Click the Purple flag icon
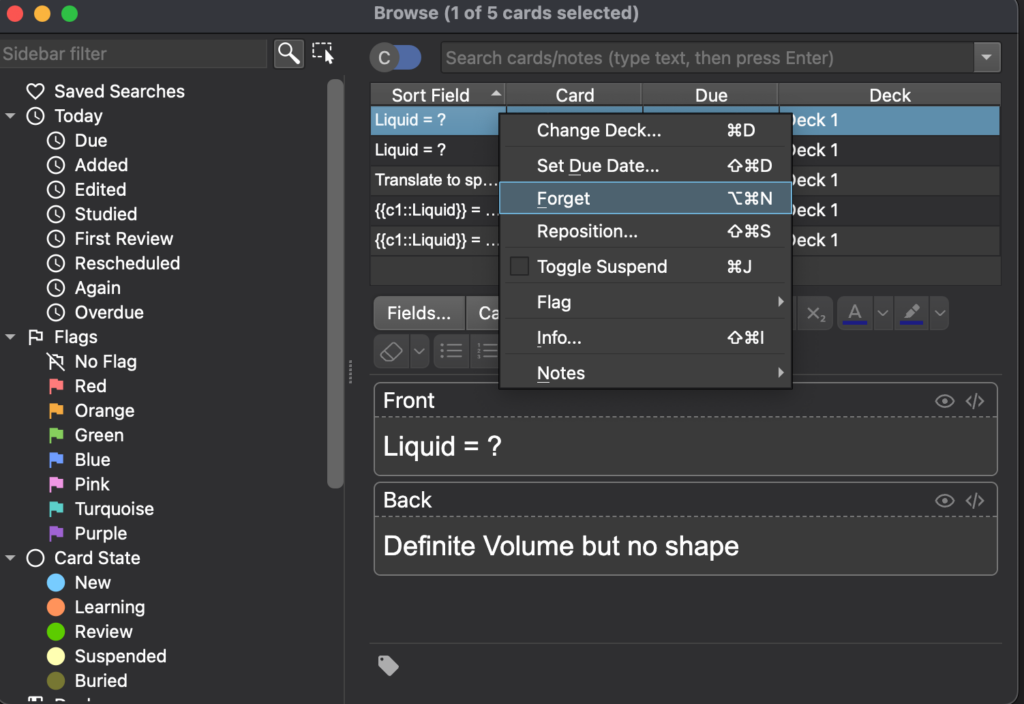 [56, 534]
